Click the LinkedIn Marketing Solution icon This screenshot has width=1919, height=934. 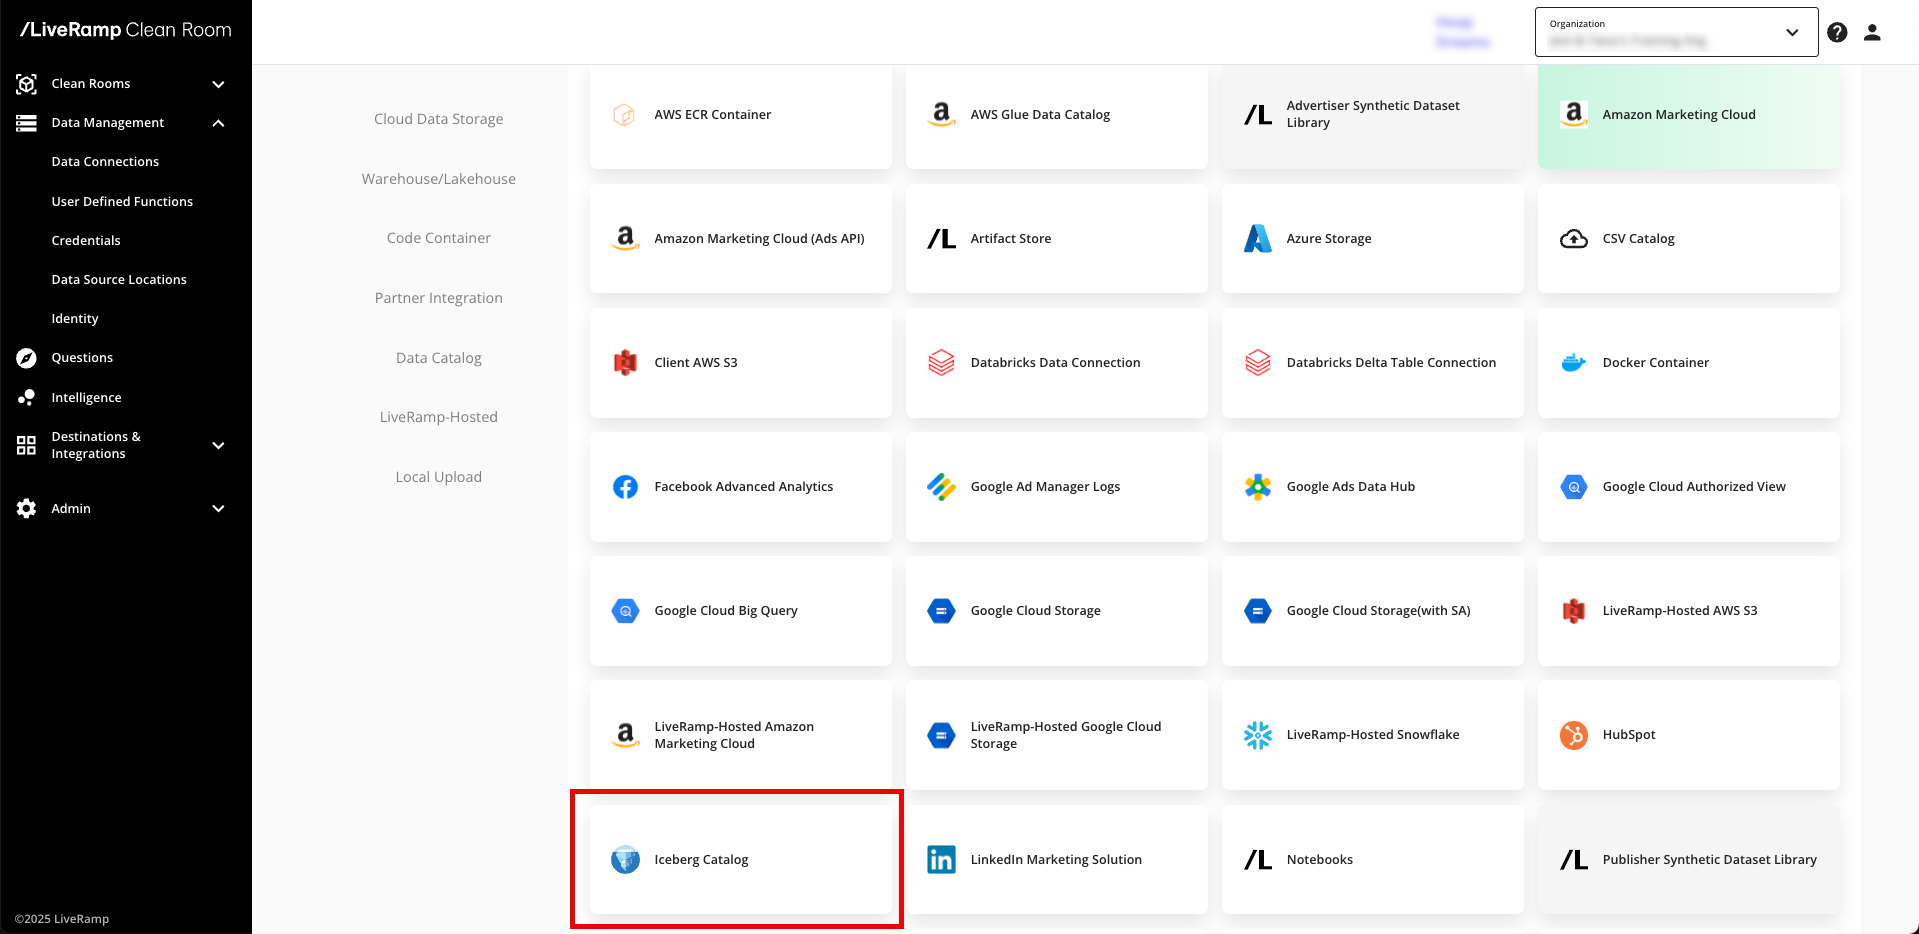[941, 860]
